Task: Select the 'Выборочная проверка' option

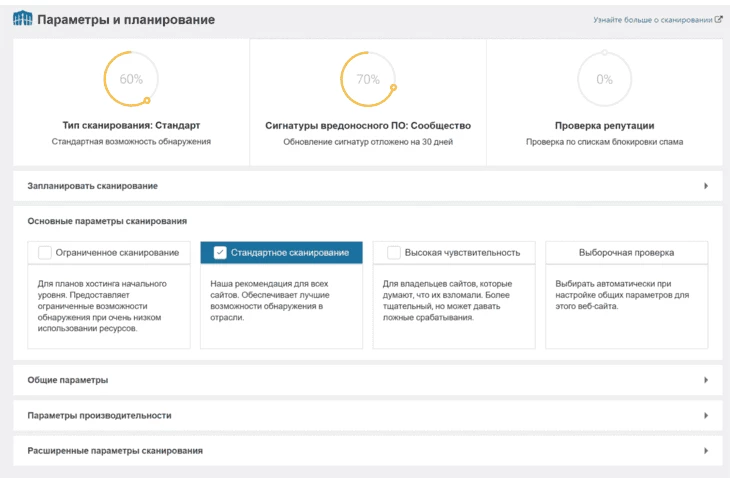Action: (627, 253)
